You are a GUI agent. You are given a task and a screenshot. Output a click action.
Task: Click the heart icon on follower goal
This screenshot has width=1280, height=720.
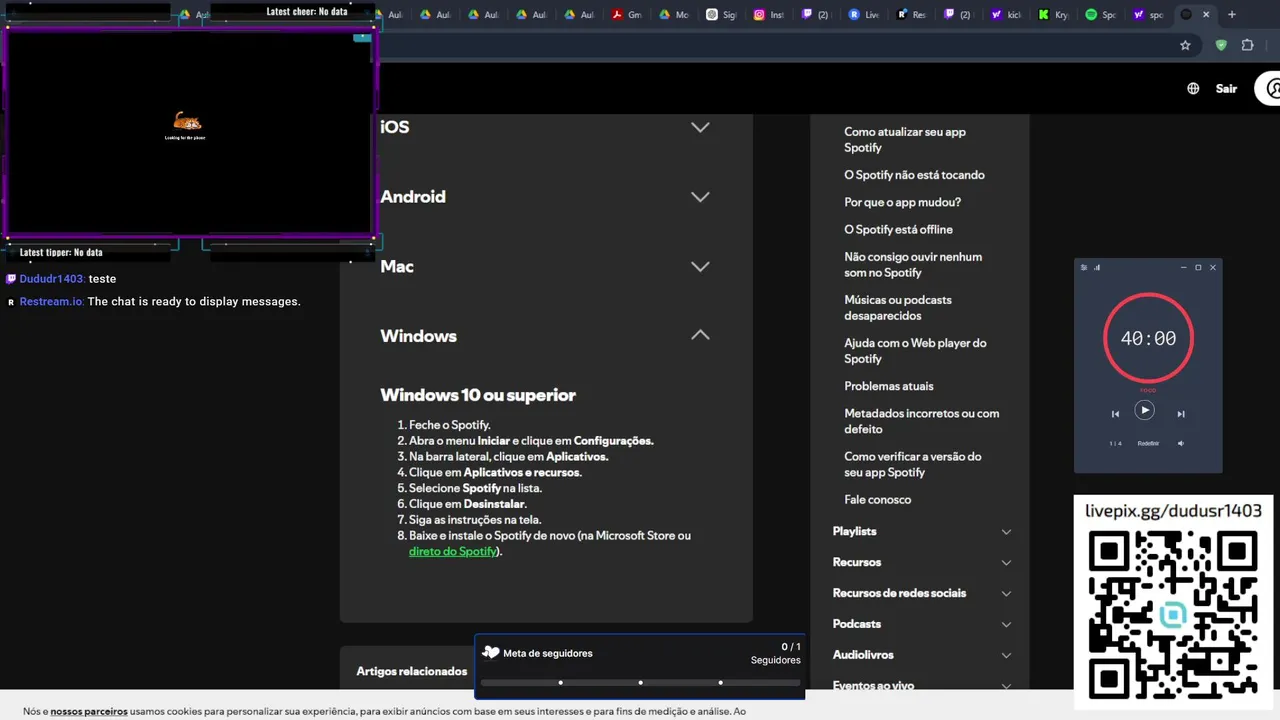coord(490,653)
